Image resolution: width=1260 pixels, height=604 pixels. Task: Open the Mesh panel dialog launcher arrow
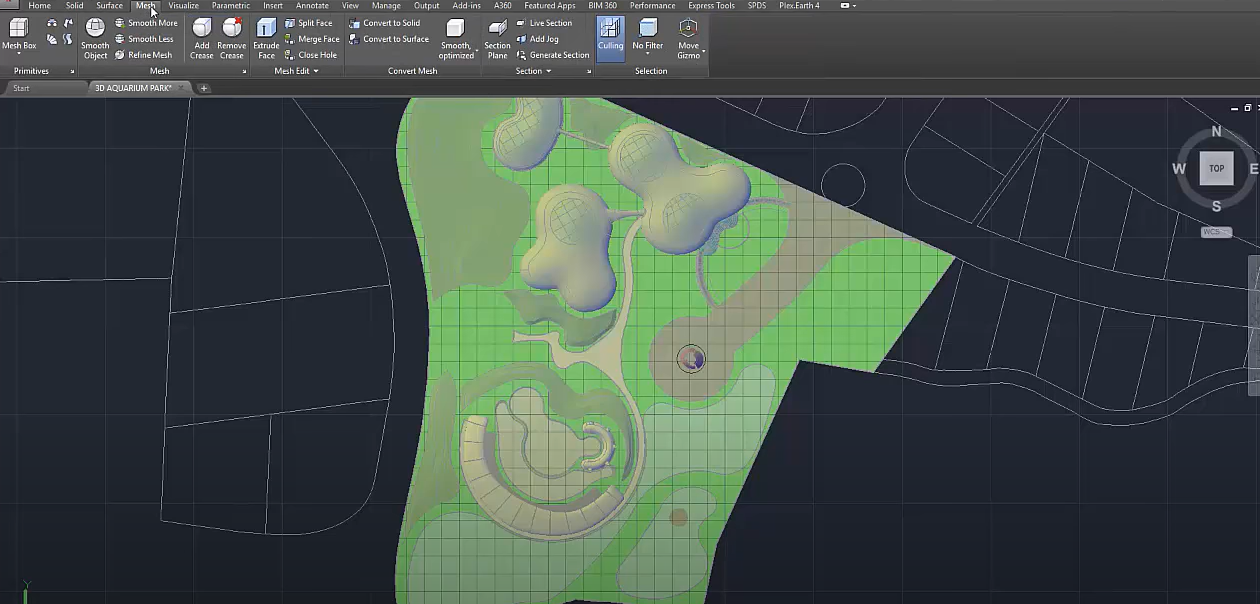click(x=244, y=71)
